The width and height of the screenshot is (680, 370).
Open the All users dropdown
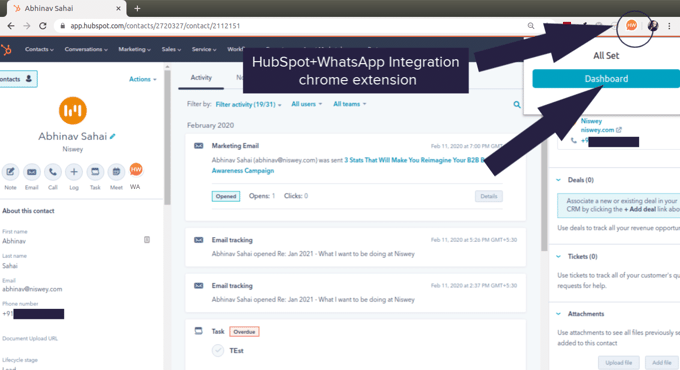307,104
